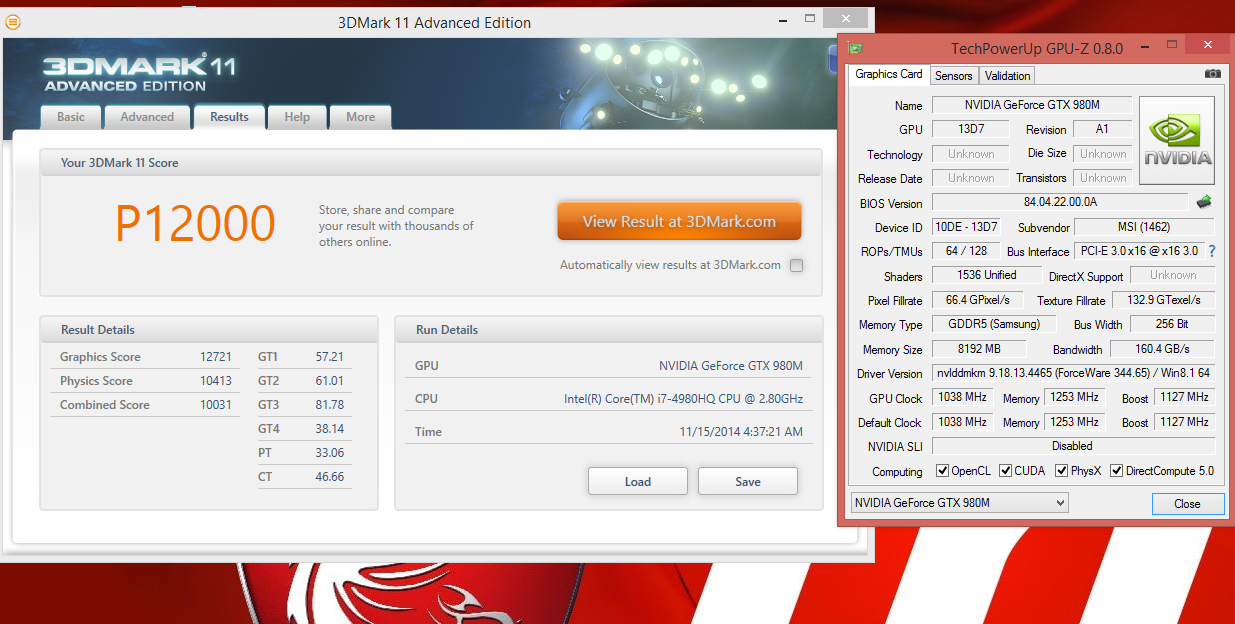
Task: Click the Shaders field 1536 Unified
Action: pos(987,275)
